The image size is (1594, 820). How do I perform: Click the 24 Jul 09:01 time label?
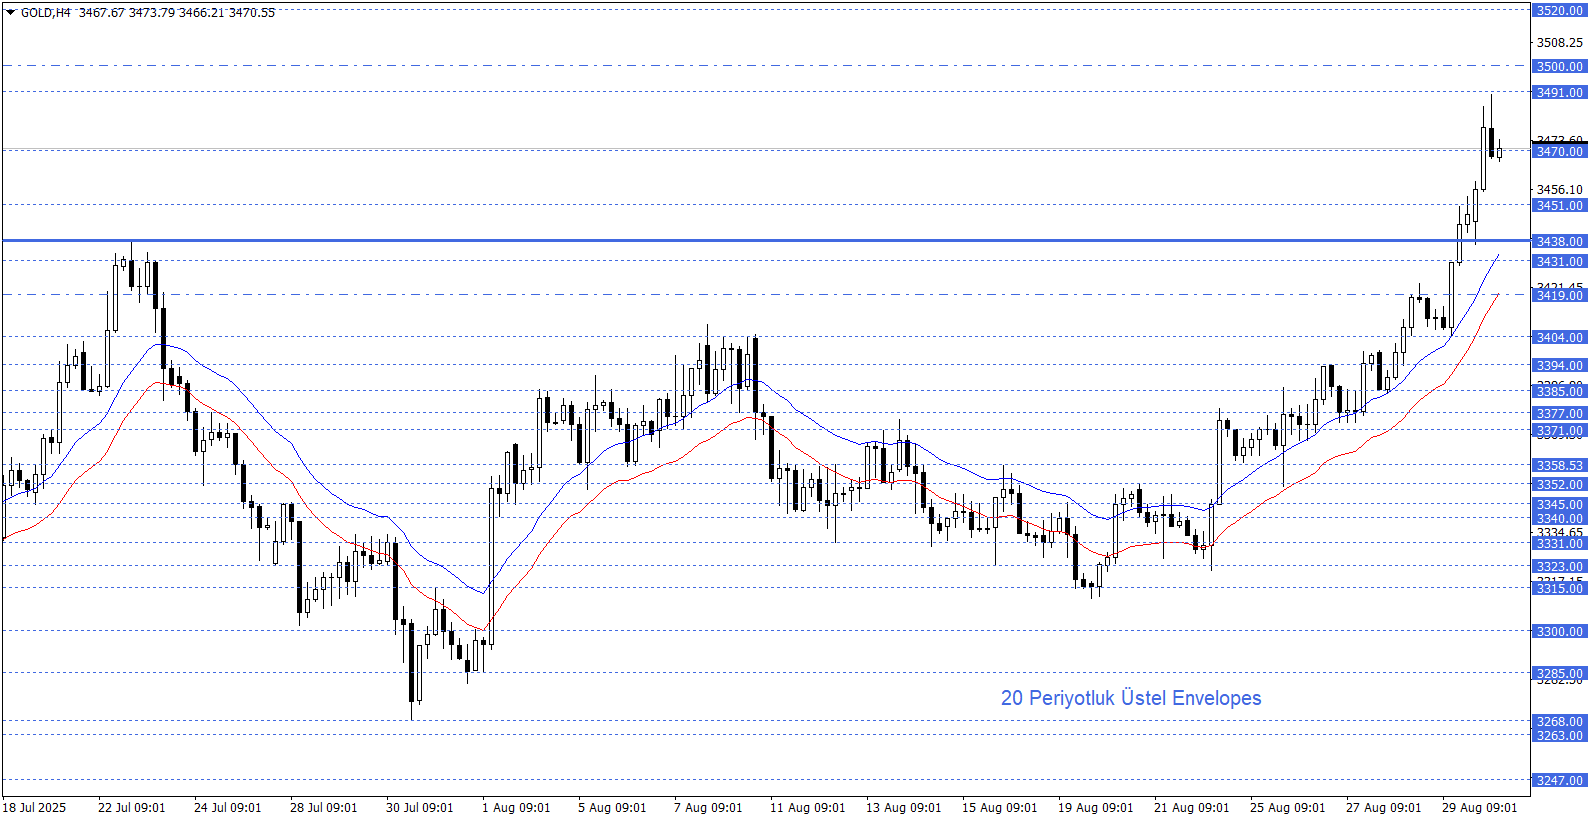(x=227, y=808)
